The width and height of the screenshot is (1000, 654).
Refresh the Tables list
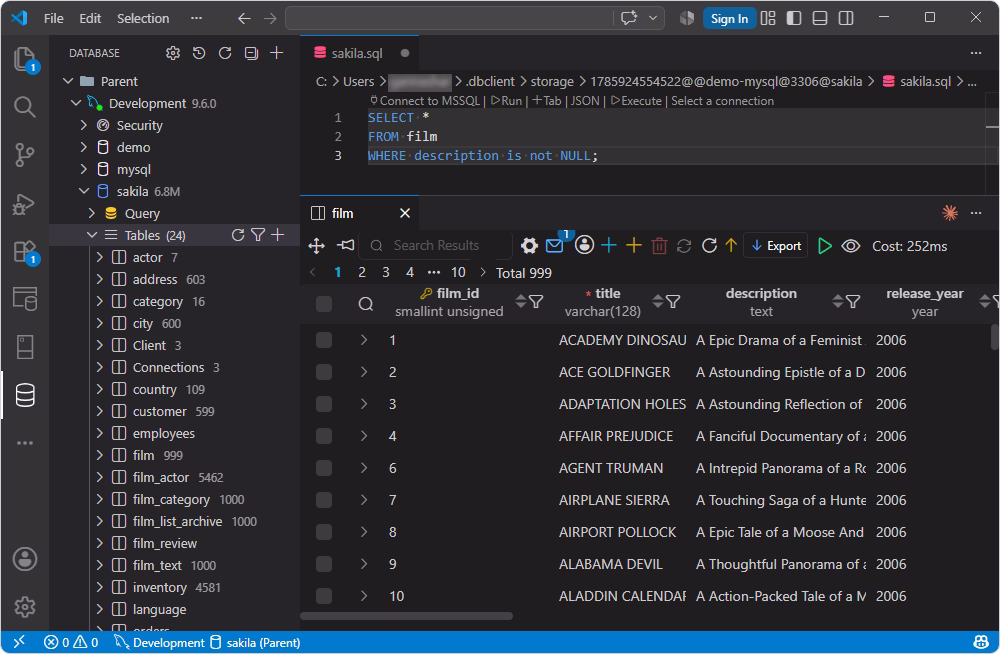coord(237,235)
